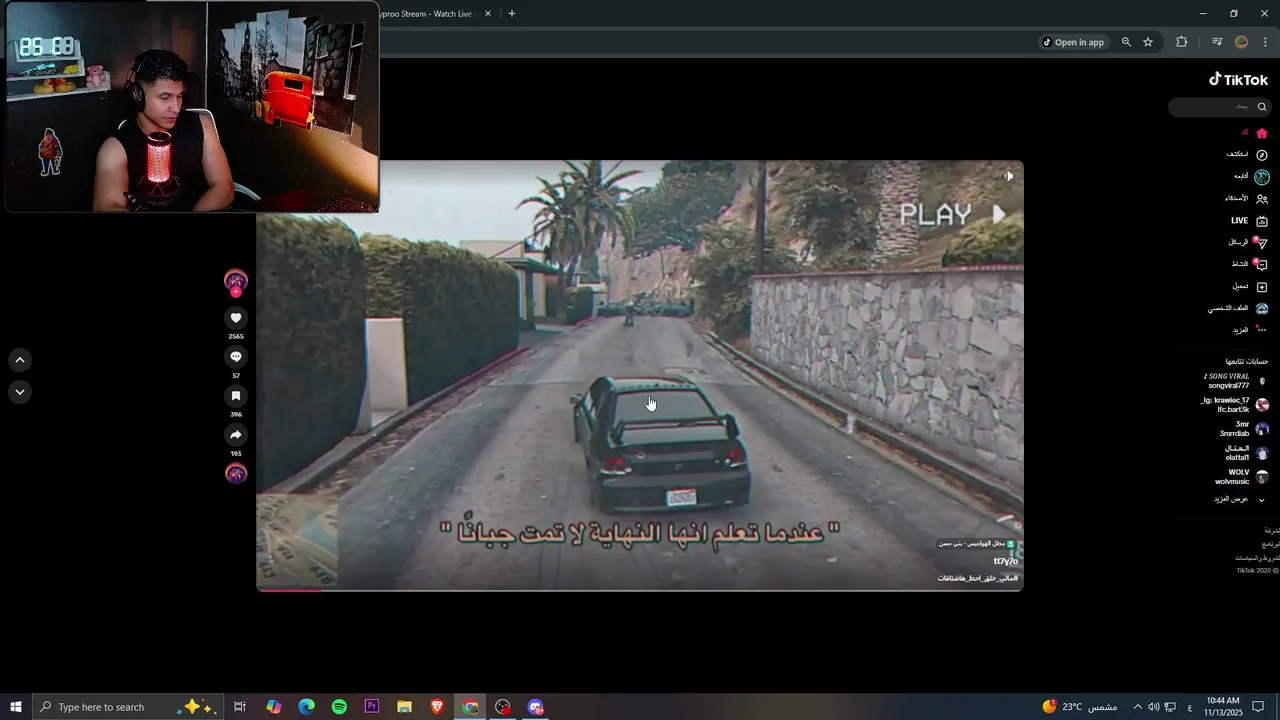
Task: Open the TikTok logo home link
Action: (1238, 80)
